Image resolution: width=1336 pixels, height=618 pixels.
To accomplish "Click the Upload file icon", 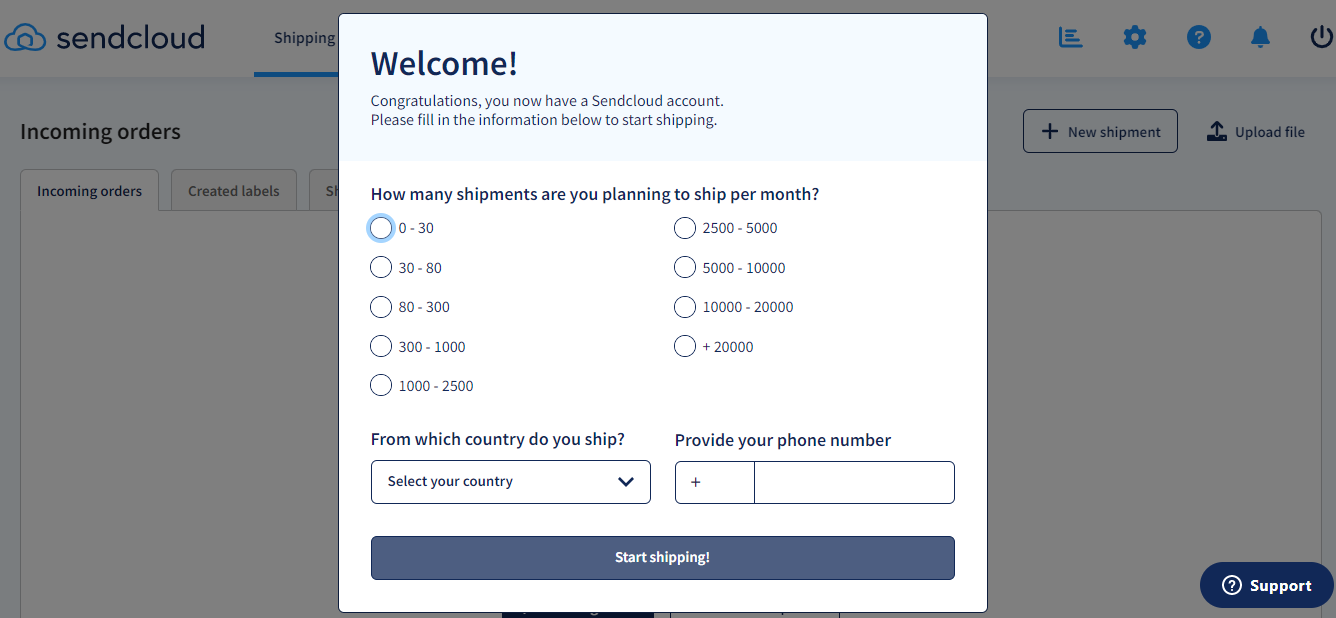I will [1217, 131].
